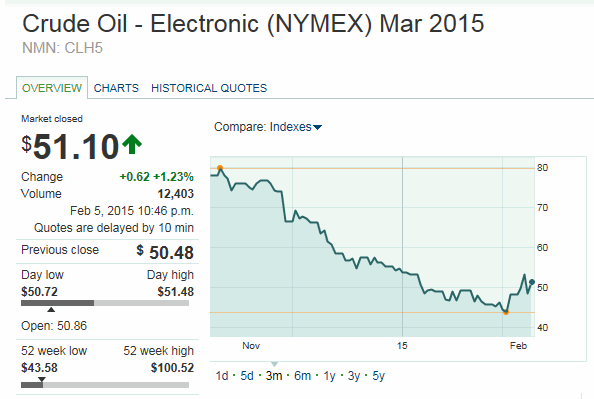Click the Day low range marker triangle
Viewport: 594px width, 399px height.
click(51, 310)
